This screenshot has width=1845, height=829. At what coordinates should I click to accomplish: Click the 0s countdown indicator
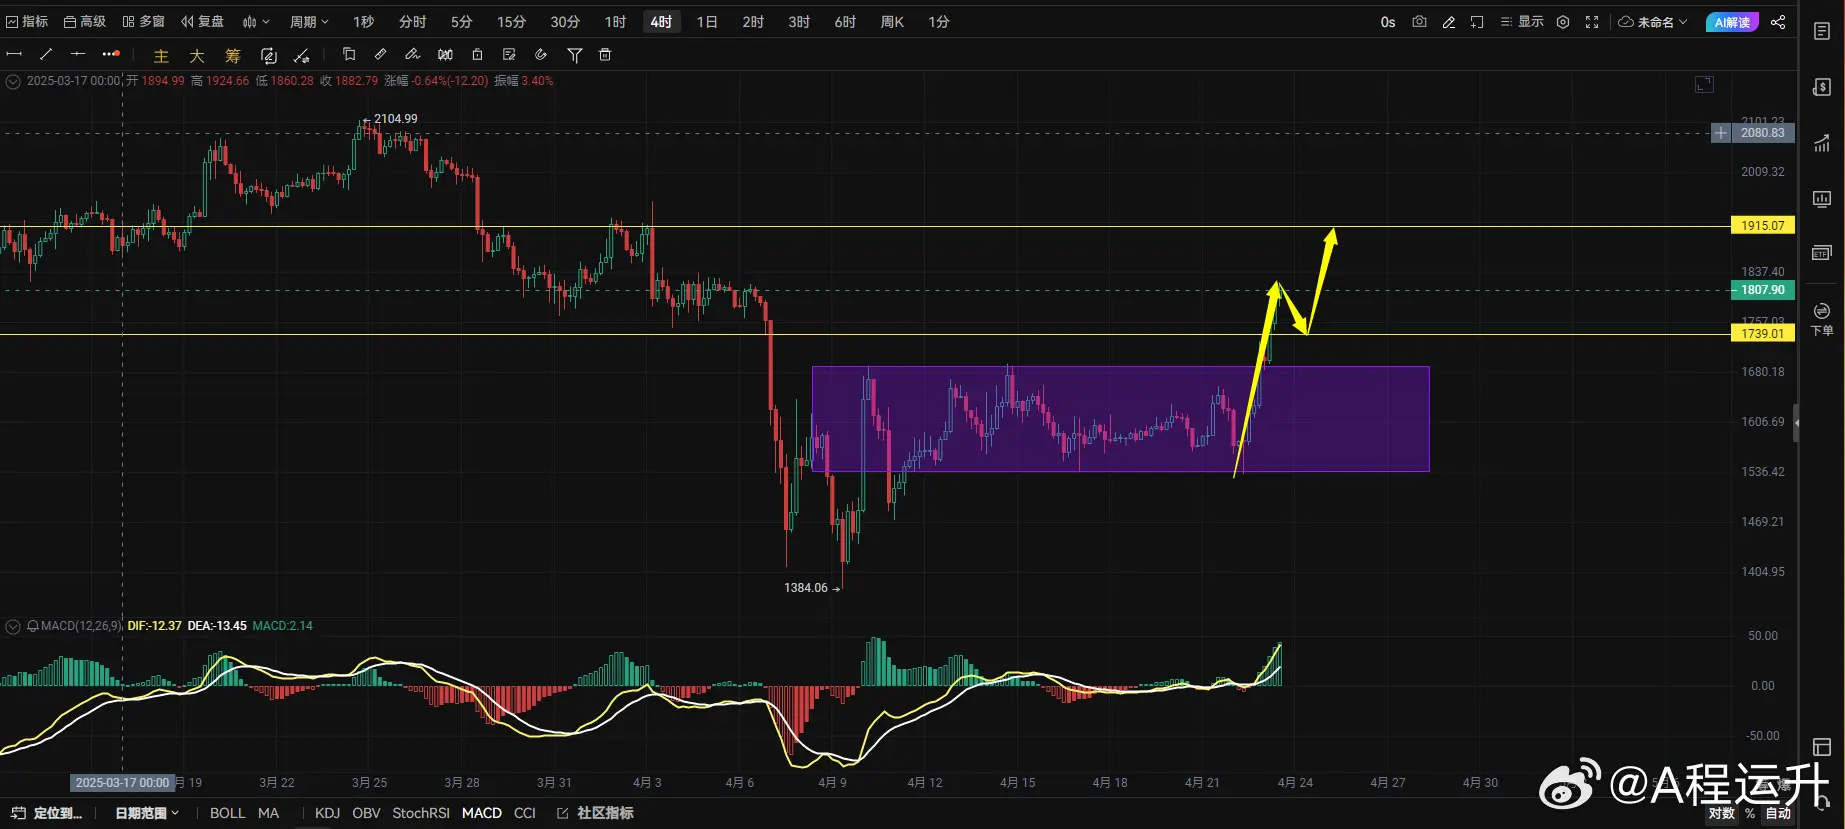1388,22
